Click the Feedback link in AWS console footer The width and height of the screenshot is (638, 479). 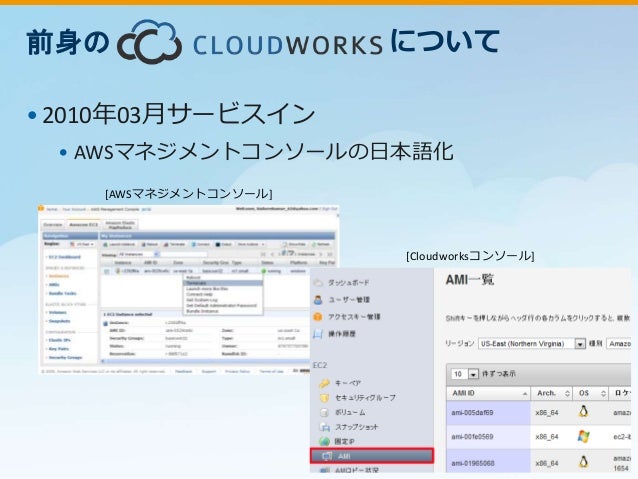click(184, 371)
